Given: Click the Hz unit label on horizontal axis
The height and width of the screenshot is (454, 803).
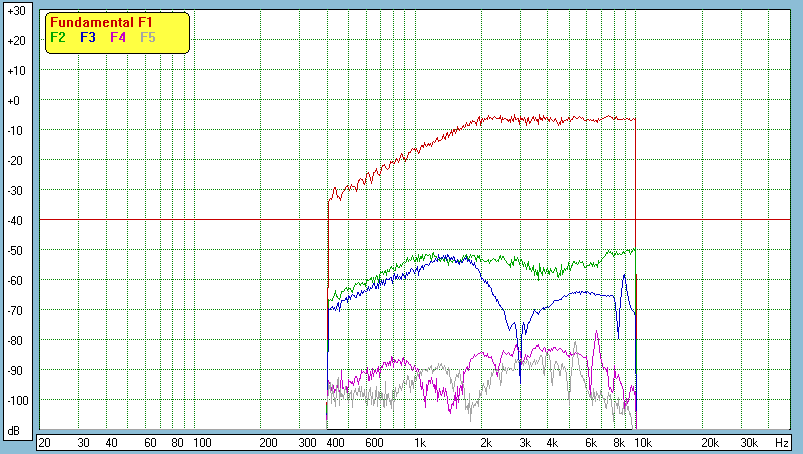Looking at the screenshot, I should click(783, 442).
